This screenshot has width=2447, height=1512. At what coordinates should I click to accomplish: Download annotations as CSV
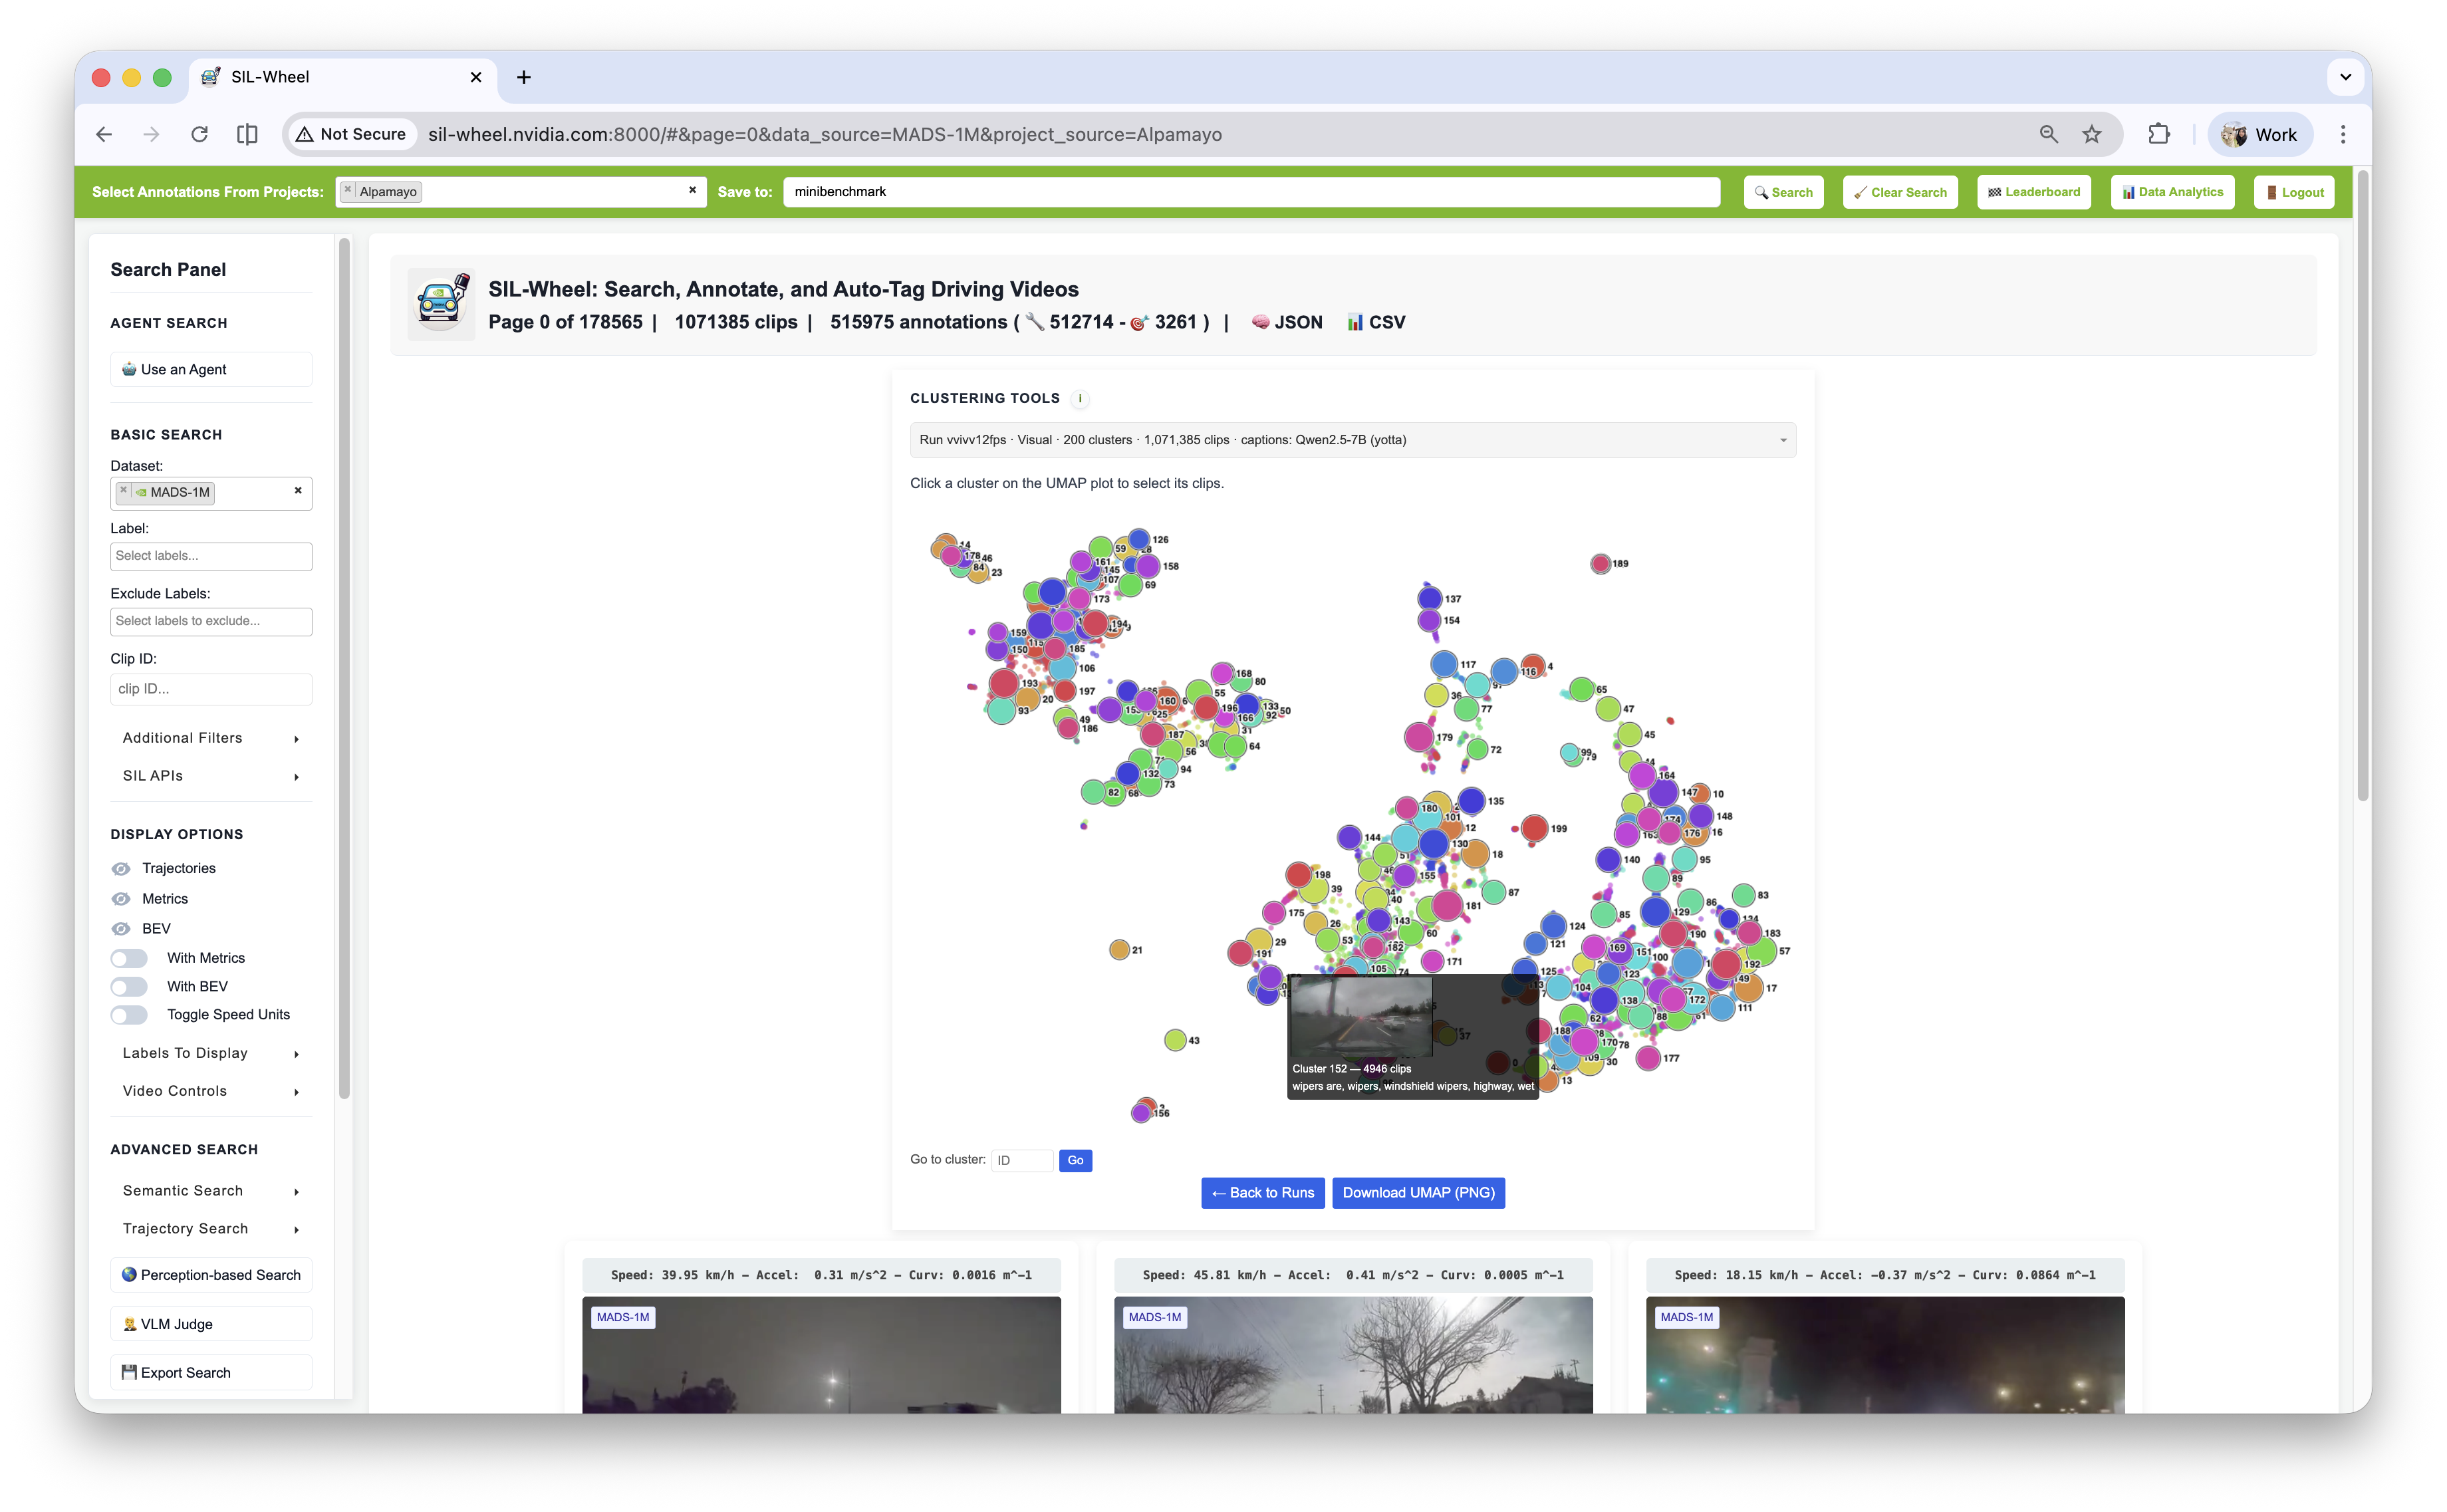tap(1376, 322)
